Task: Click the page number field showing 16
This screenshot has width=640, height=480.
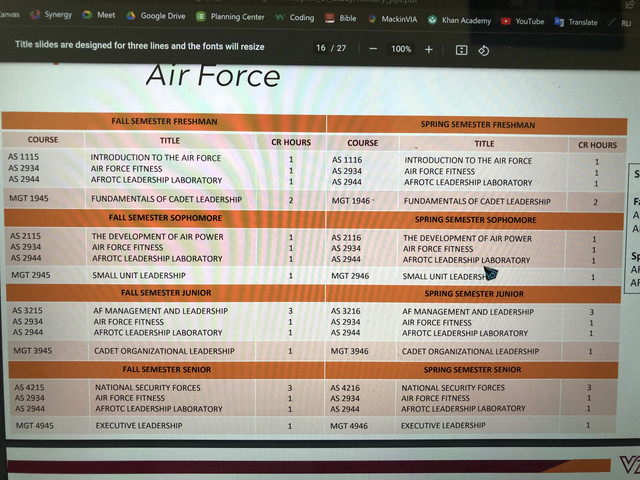Action: click(x=321, y=48)
